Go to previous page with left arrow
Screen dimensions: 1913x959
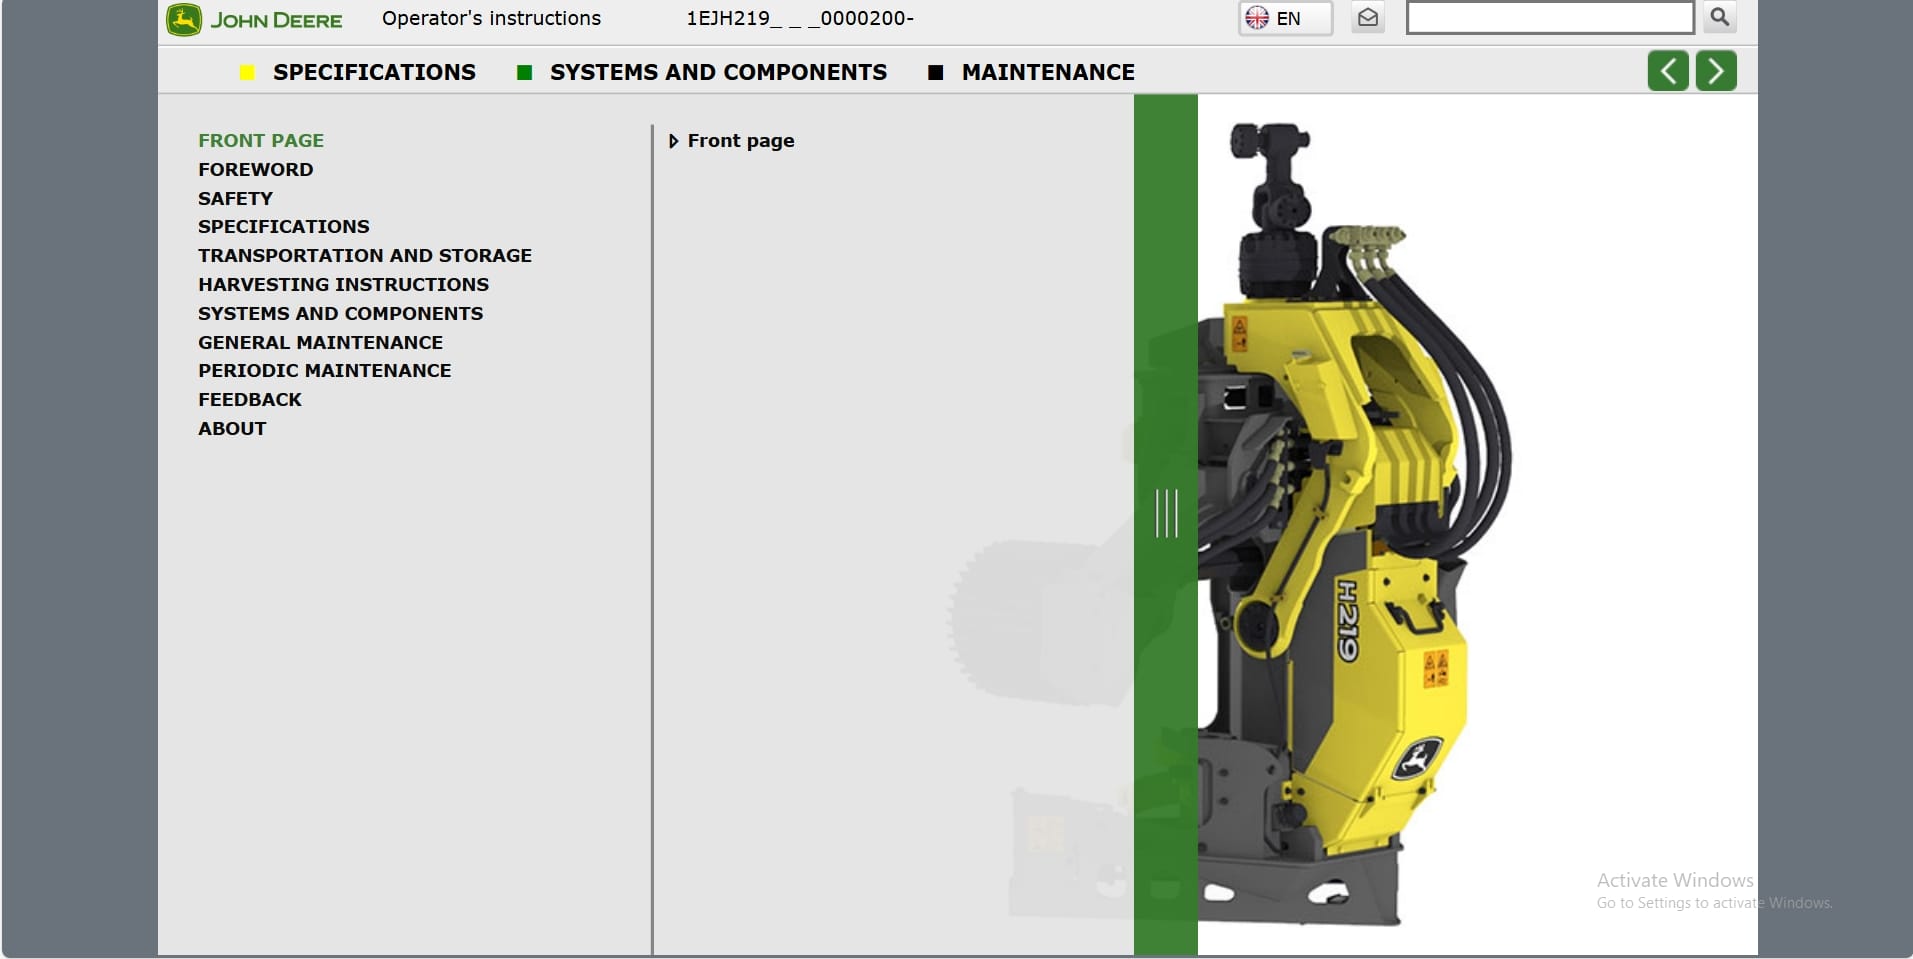(1668, 71)
